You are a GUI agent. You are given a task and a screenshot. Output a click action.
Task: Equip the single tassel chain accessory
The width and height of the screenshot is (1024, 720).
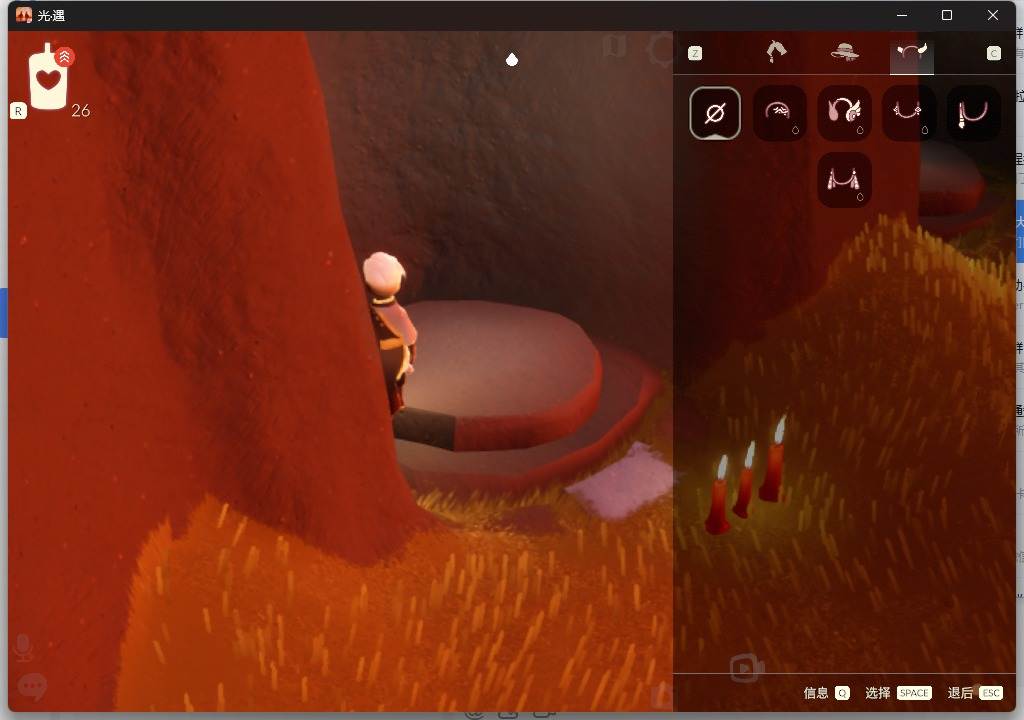973,113
